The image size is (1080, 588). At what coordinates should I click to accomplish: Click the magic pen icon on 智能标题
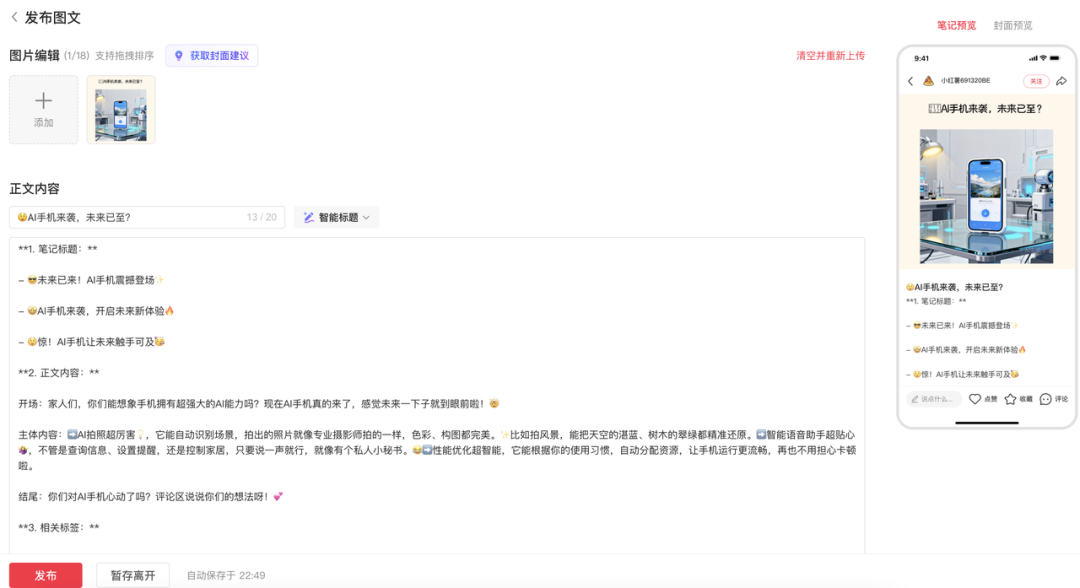point(310,216)
